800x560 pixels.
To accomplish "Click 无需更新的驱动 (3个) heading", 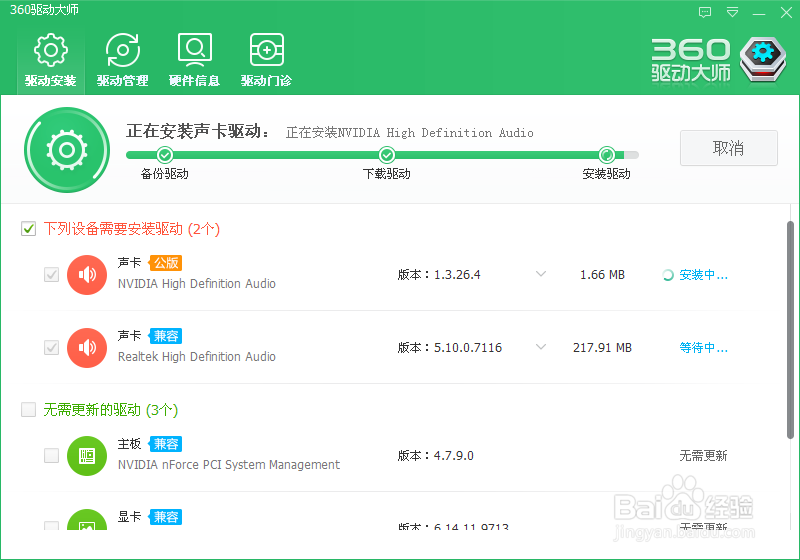I will click(111, 410).
